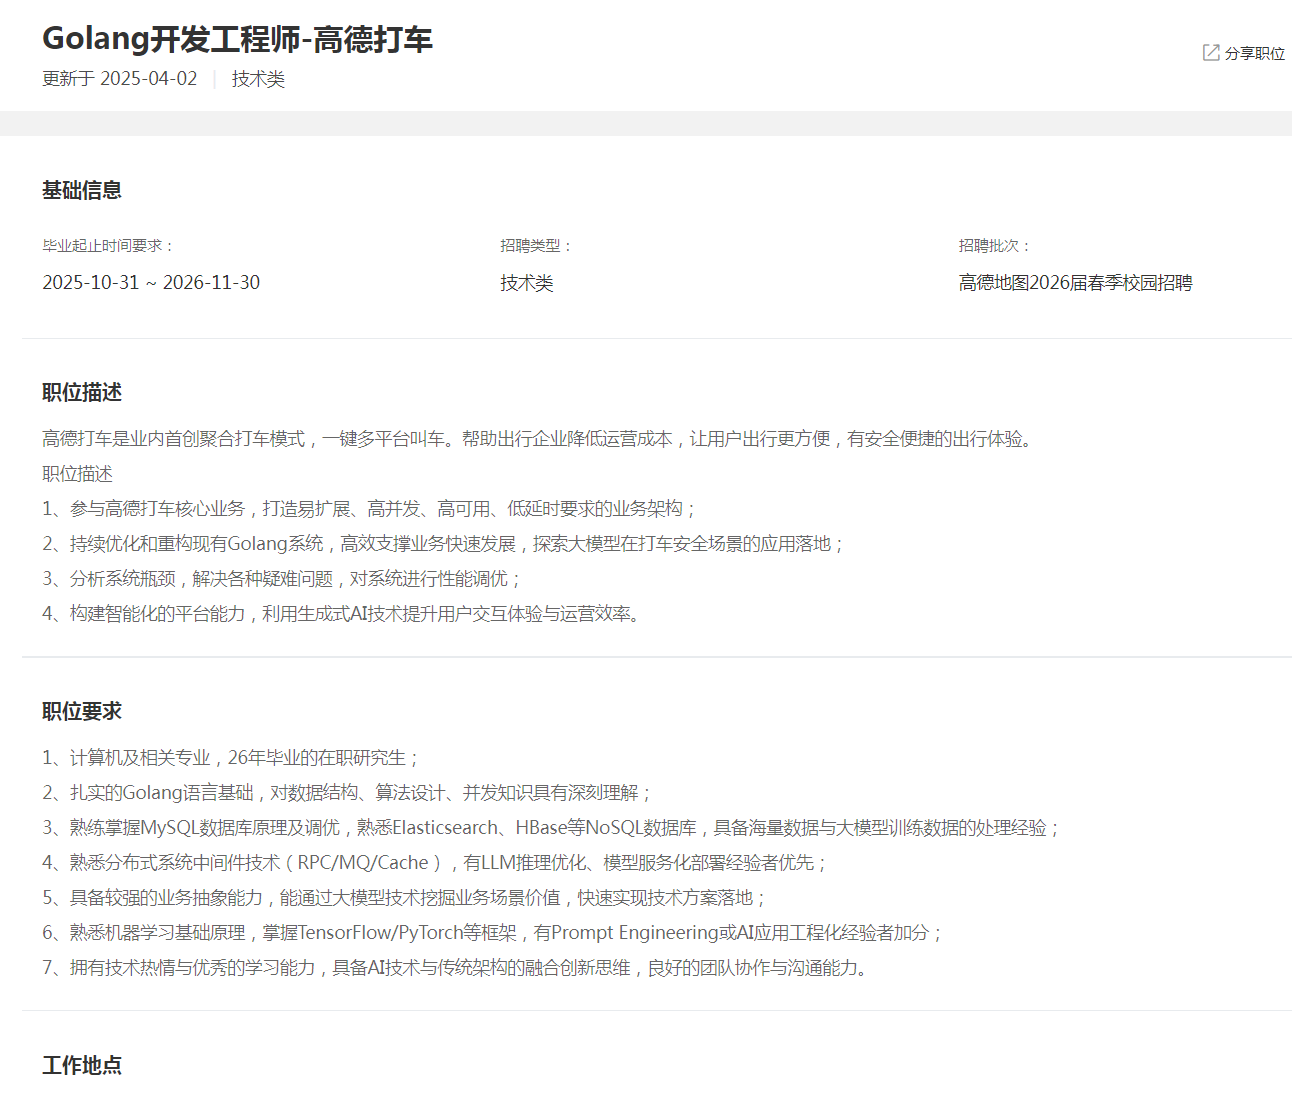Click the 毕业起止时间要求 label
This screenshot has width=1292, height=1094.
[x=107, y=246]
